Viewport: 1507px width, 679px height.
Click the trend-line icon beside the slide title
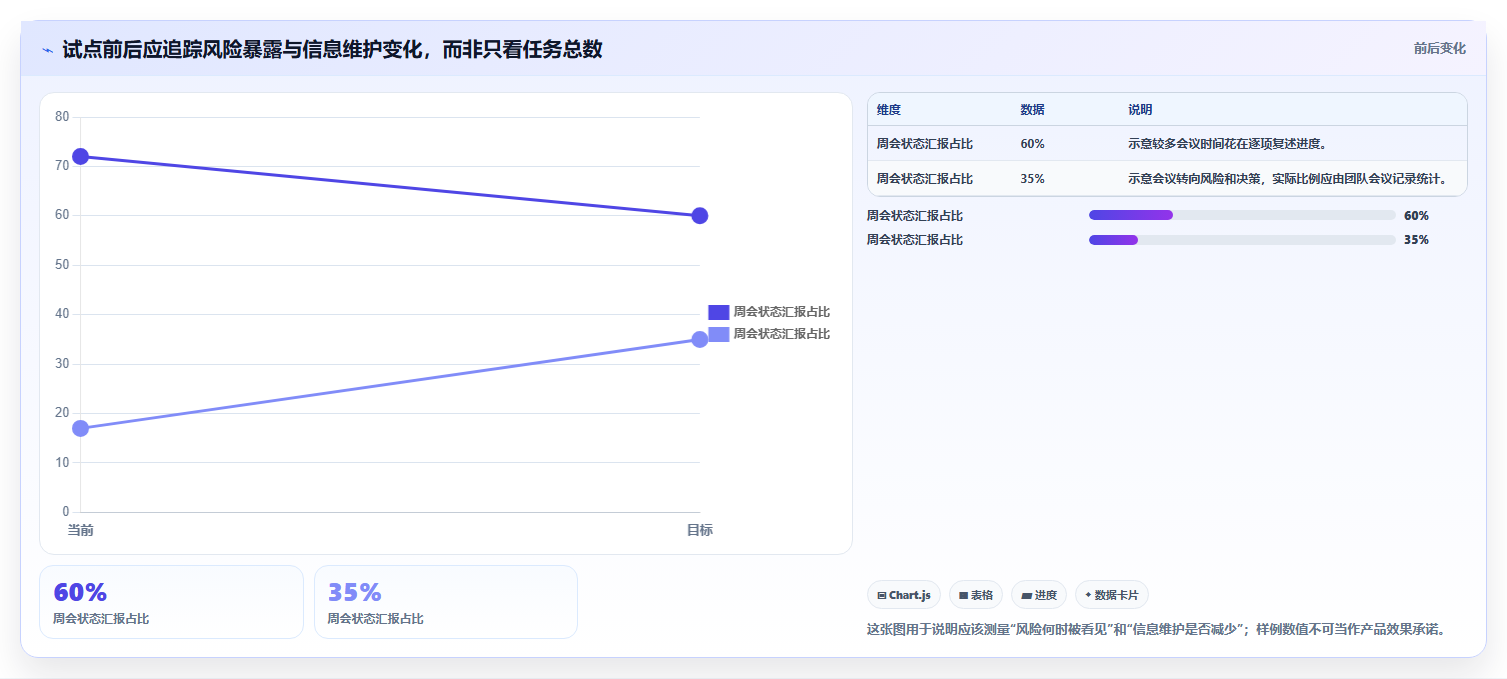click(x=47, y=50)
